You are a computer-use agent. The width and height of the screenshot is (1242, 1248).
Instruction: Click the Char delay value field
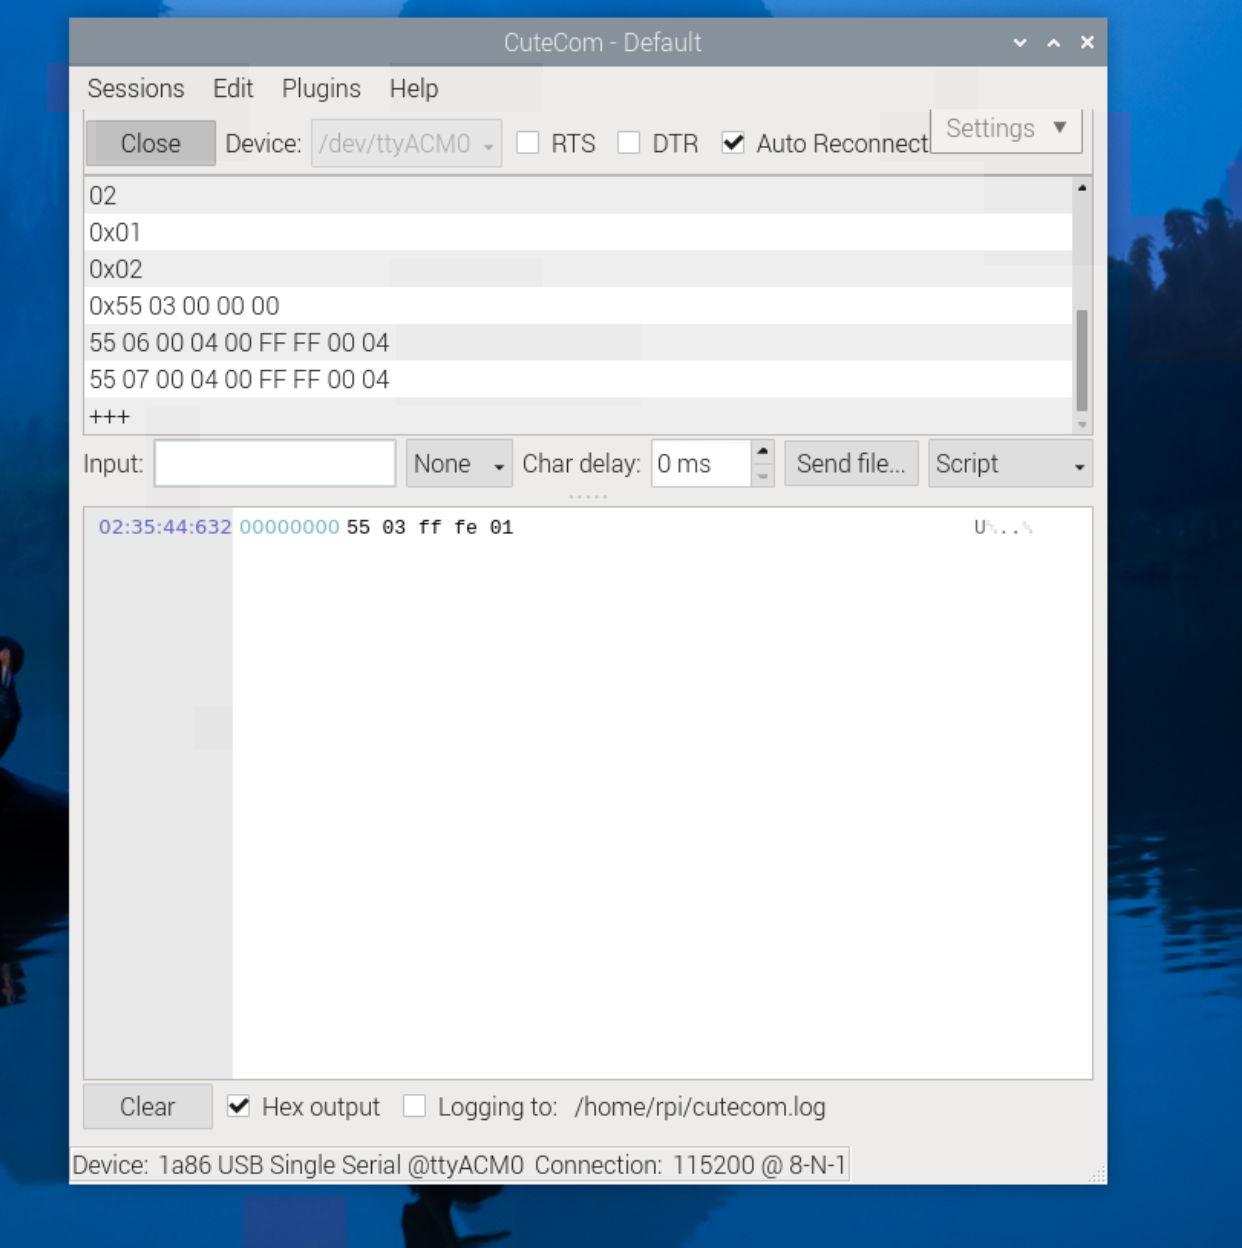point(701,464)
